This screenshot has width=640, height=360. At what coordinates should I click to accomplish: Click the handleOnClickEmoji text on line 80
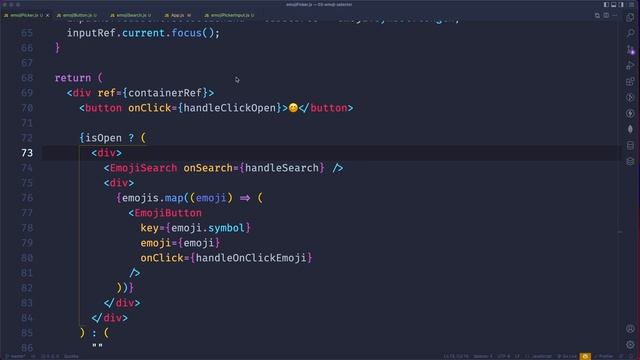pos(251,258)
